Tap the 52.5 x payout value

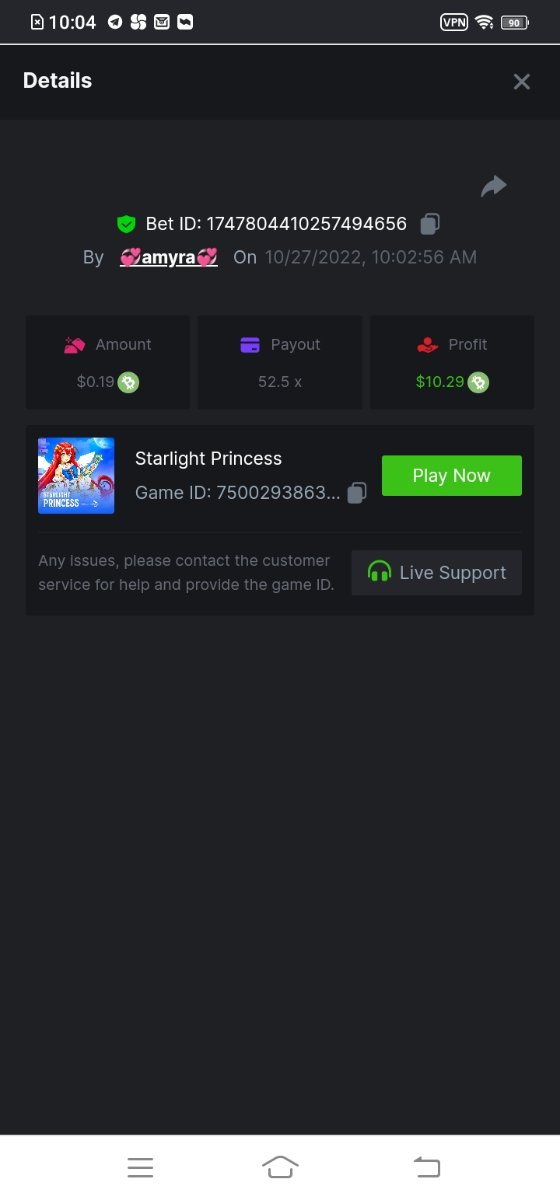[x=280, y=381]
